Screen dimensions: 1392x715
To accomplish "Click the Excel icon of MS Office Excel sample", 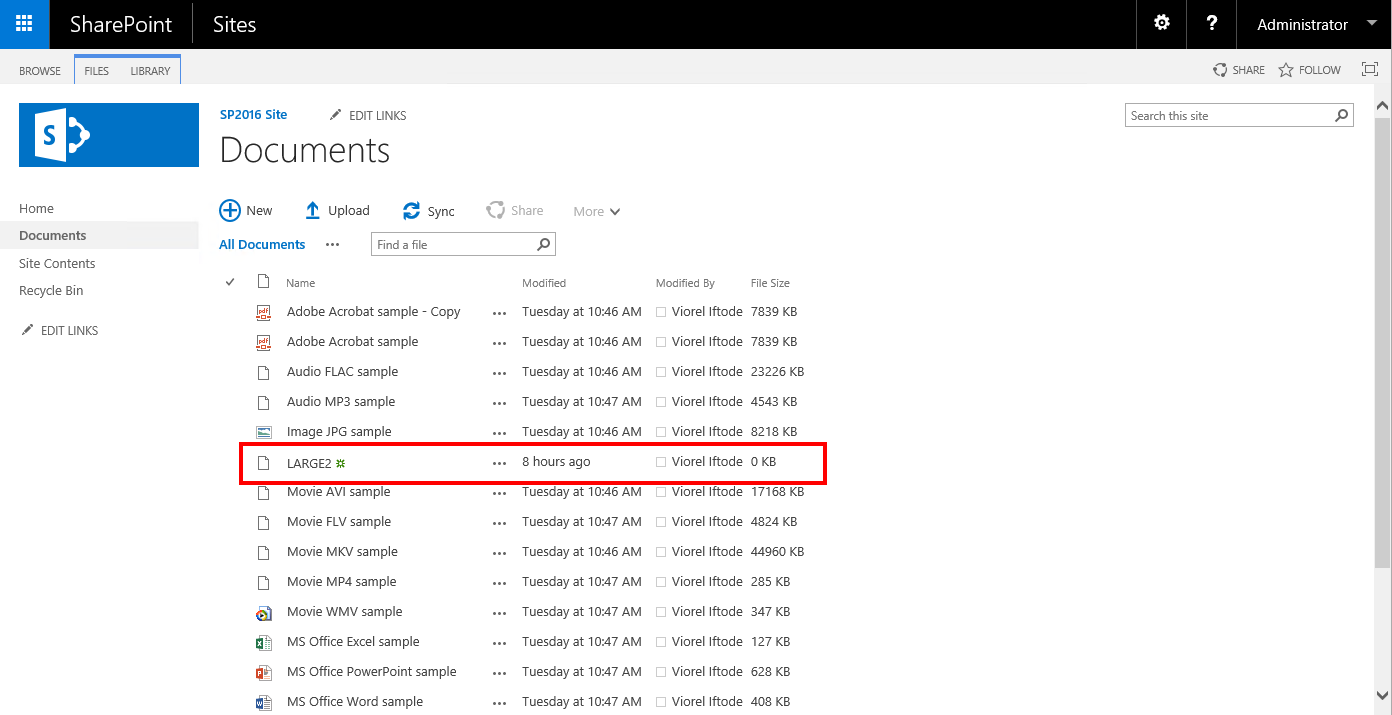I will point(264,642).
